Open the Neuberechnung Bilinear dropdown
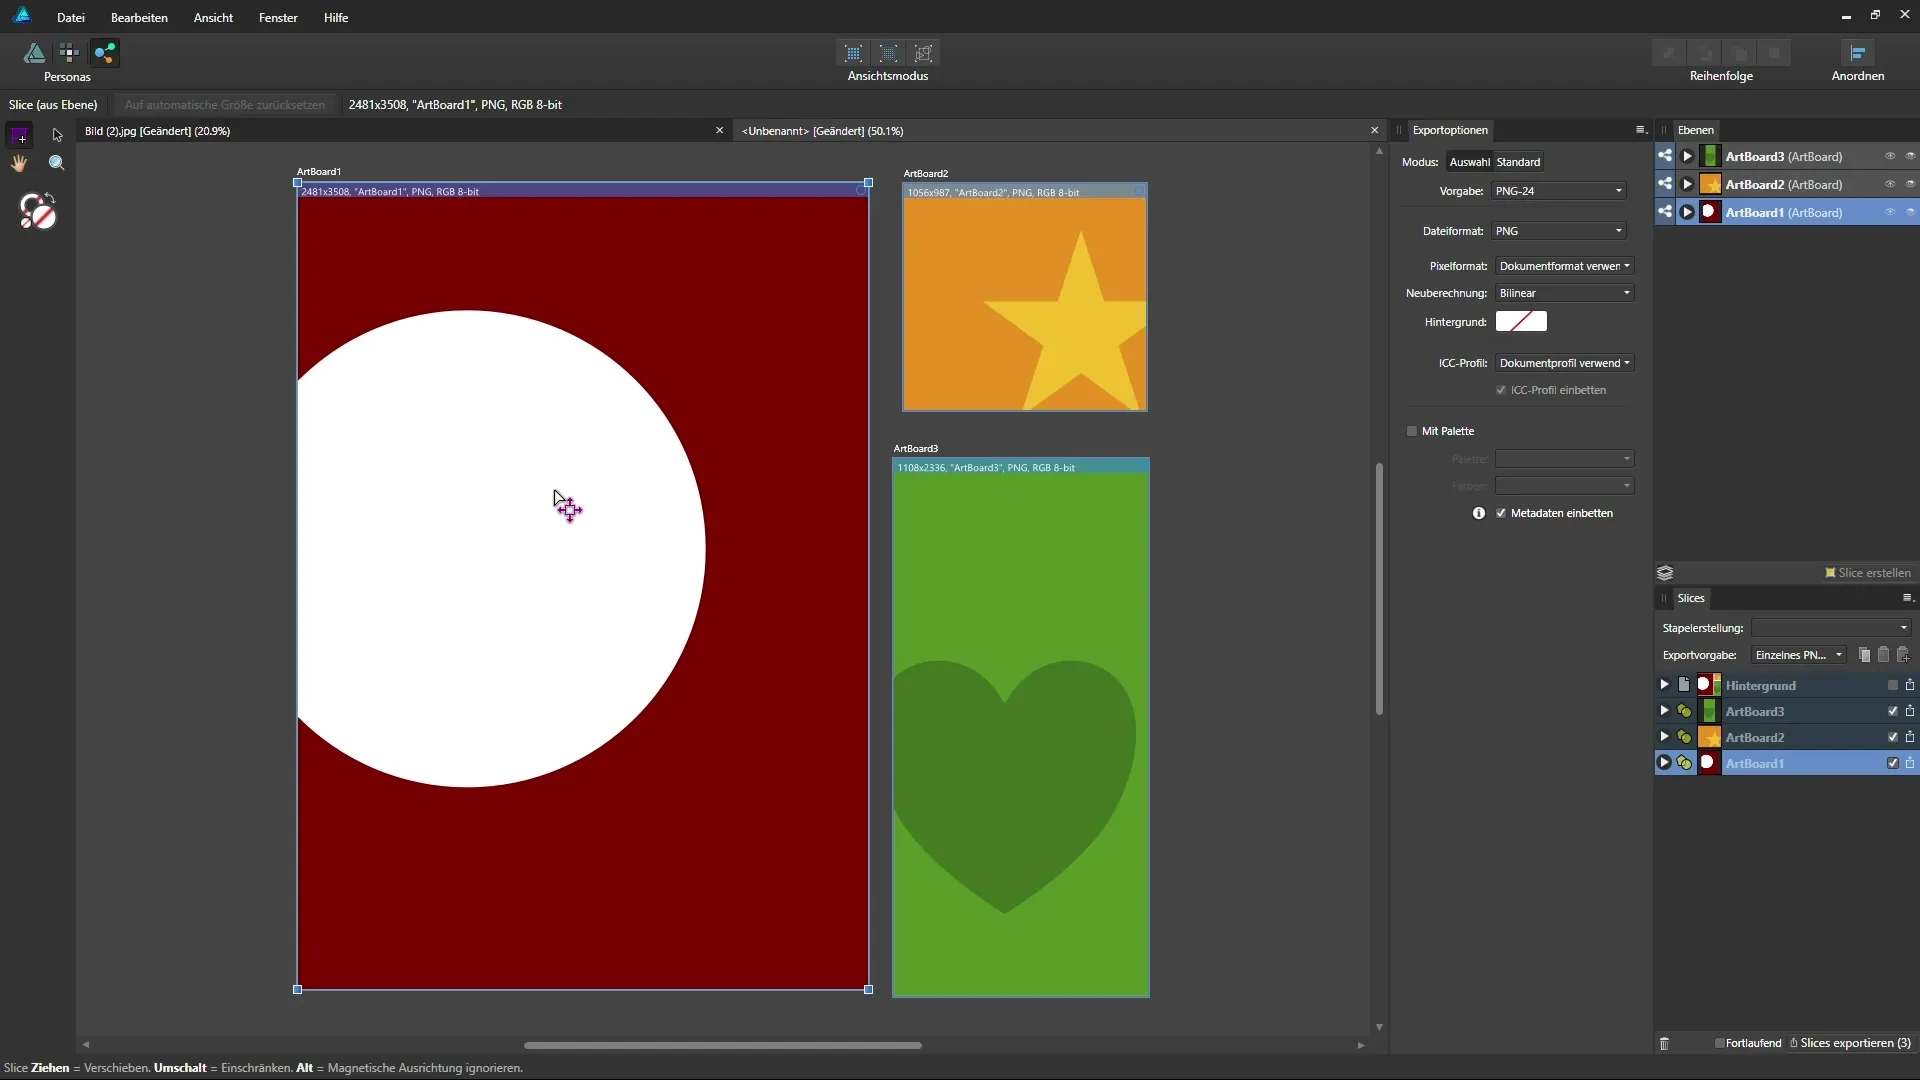 pyautogui.click(x=1565, y=293)
